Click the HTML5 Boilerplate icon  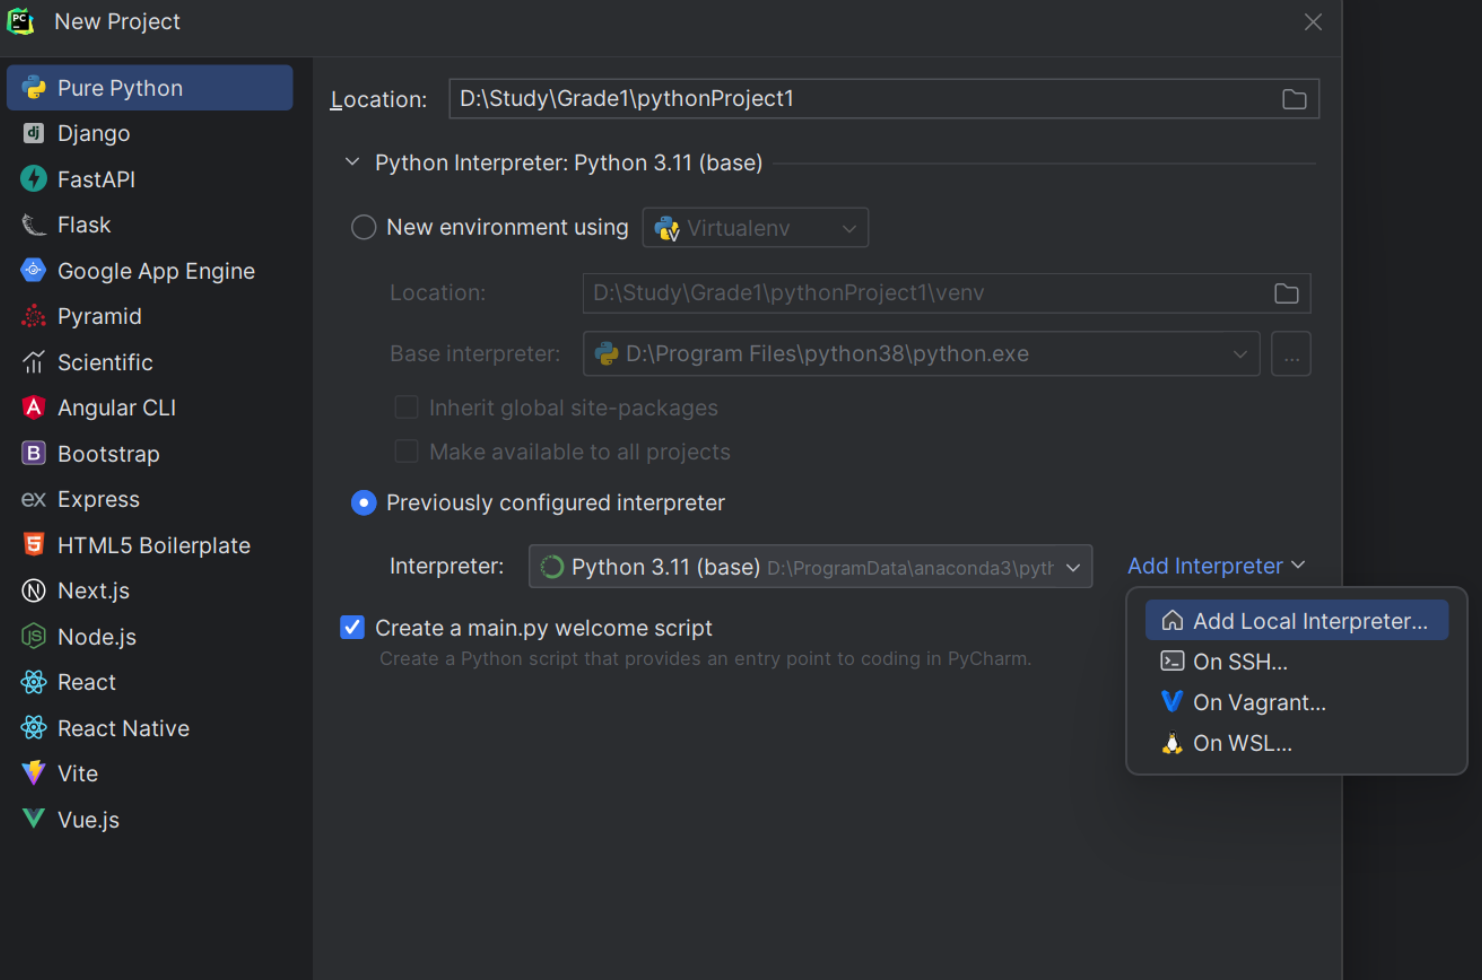tap(34, 544)
